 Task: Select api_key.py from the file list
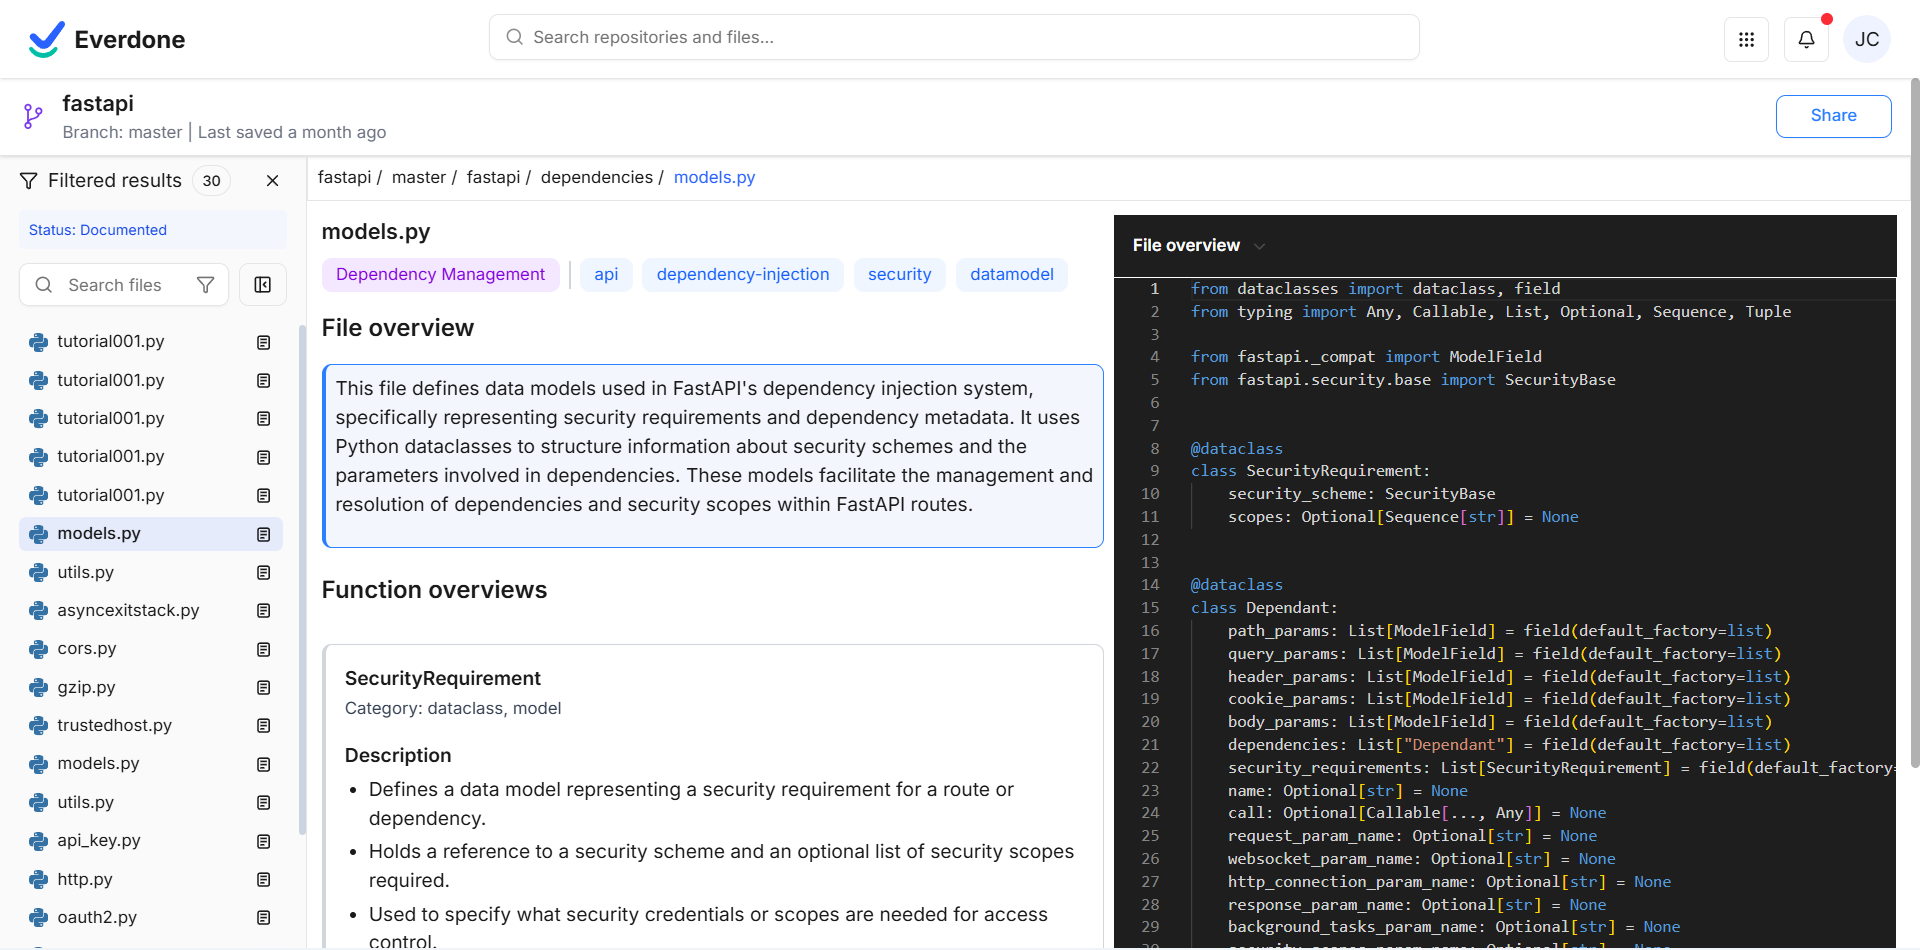(98, 841)
